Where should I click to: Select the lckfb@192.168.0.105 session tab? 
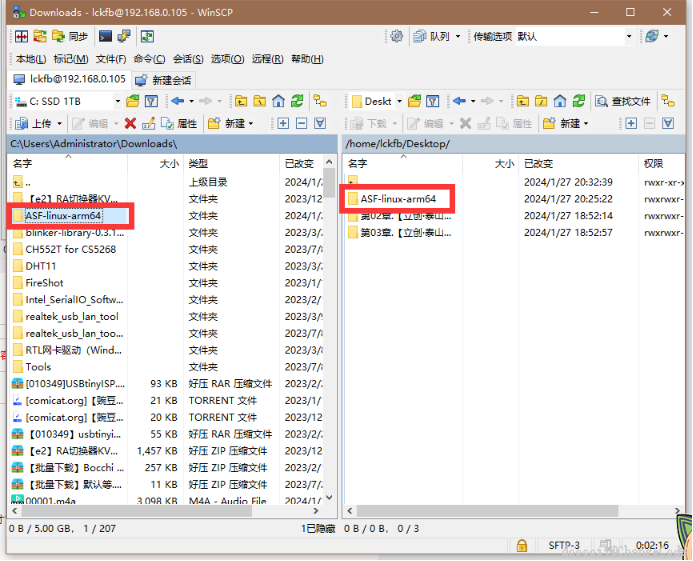[69, 79]
